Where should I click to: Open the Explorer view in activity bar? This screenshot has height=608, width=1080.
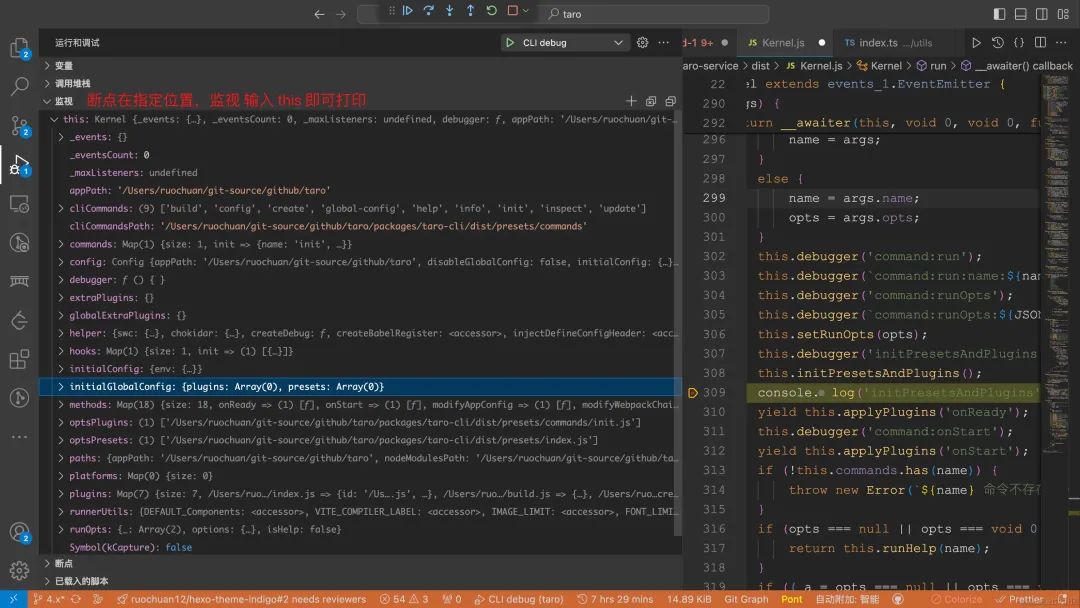[19, 48]
